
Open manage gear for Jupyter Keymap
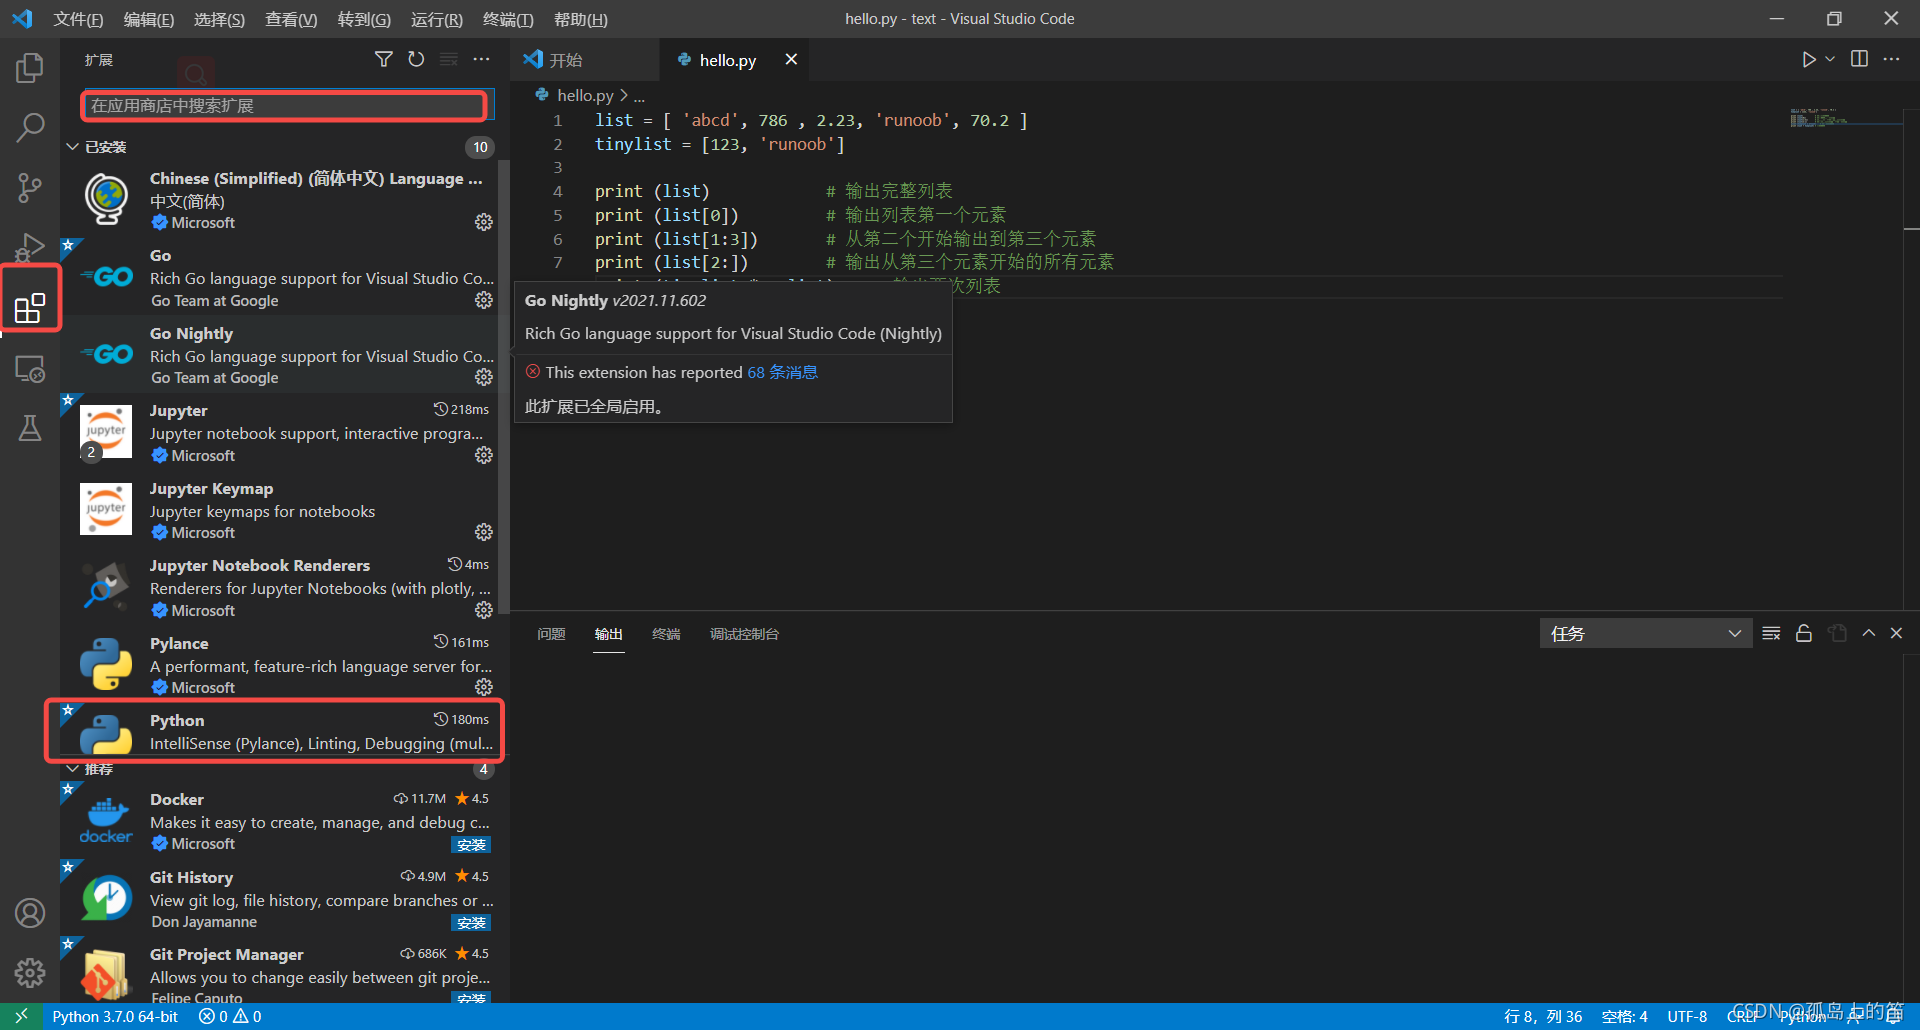point(484,532)
